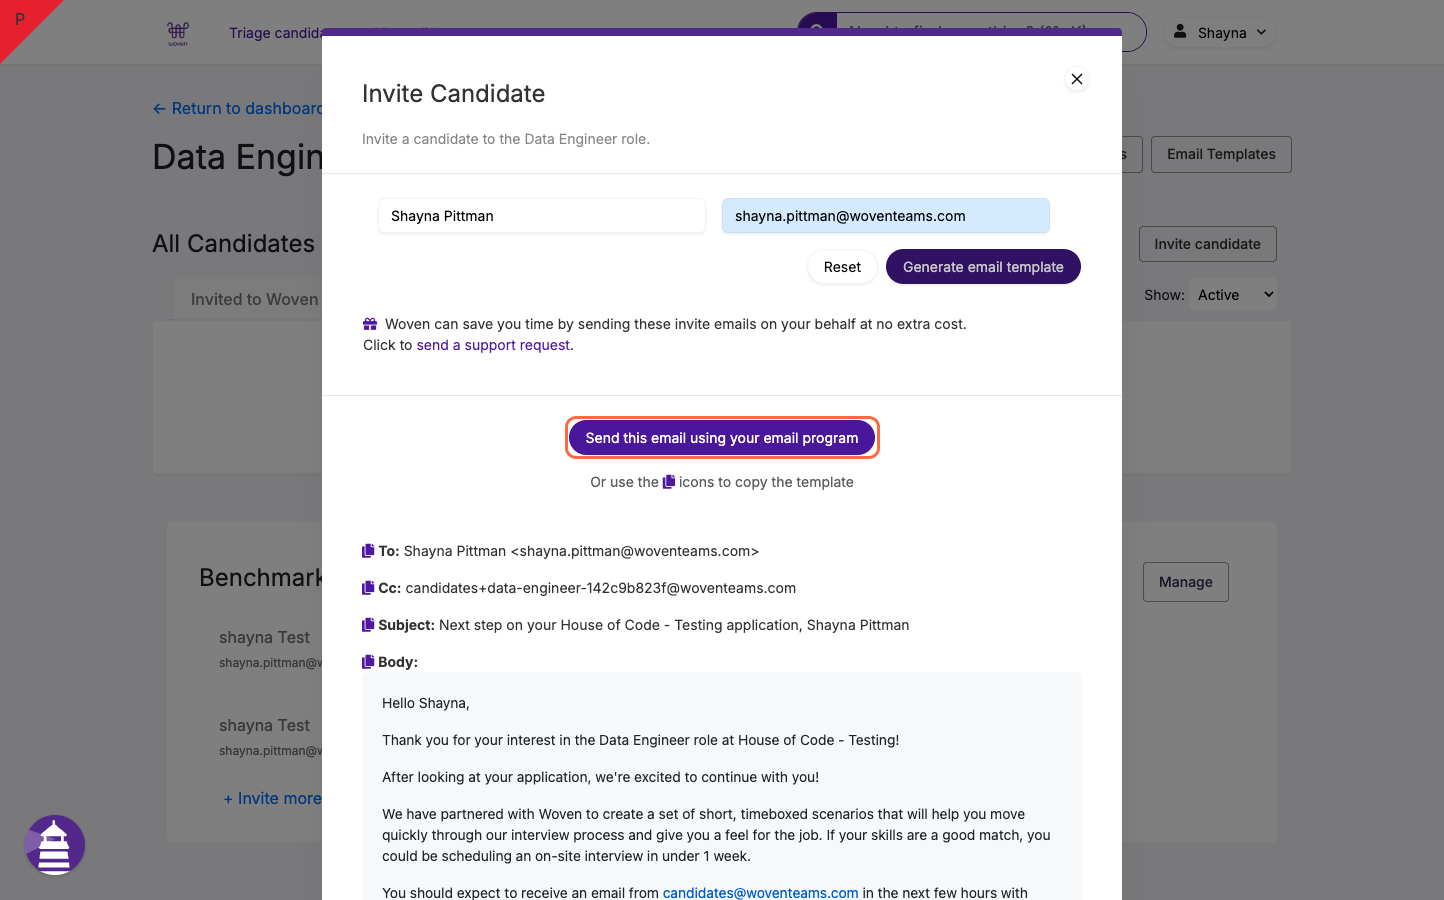Screen dimensions: 1444x900
Task: Copy the Cc address using its icon
Action: tap(368, 588)
